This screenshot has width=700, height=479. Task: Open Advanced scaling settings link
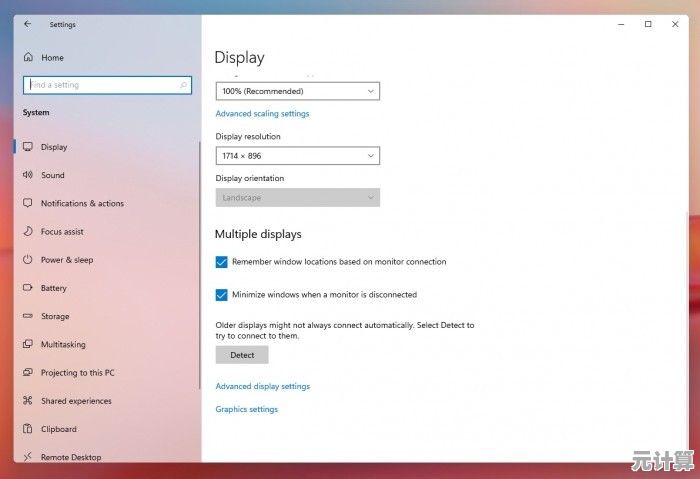tap(262, 114)
